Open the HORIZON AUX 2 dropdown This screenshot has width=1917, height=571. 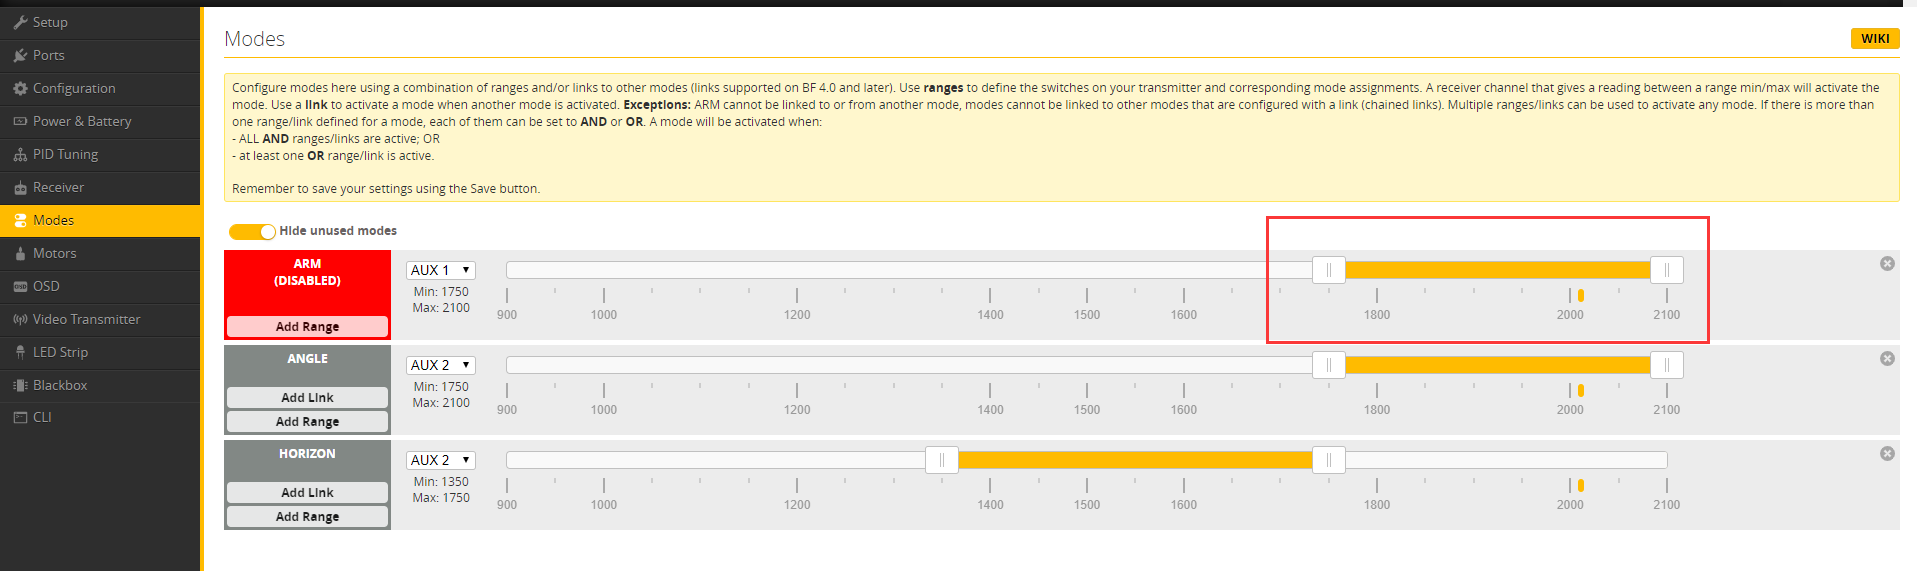tap(440, 460)
